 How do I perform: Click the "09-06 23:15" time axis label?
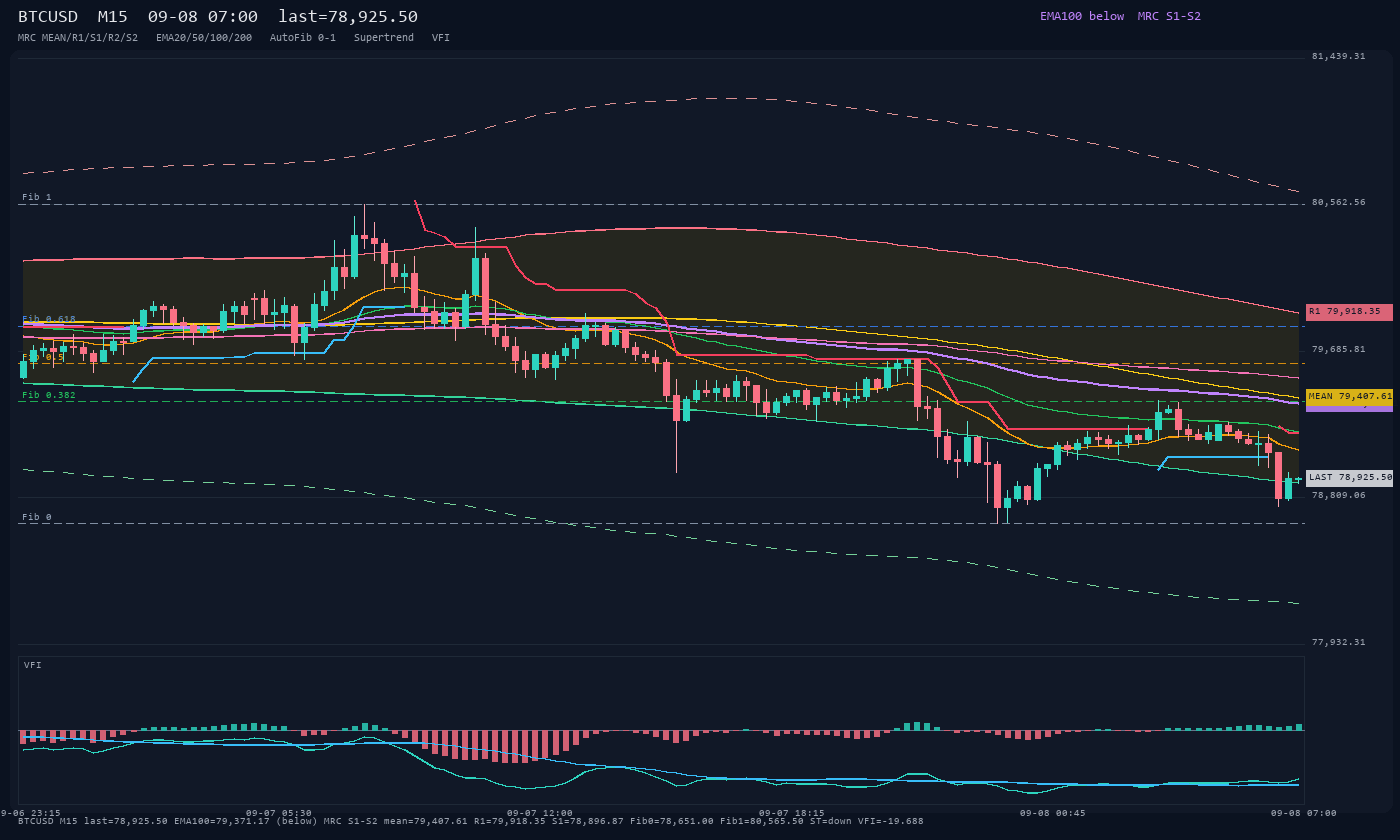30,813
